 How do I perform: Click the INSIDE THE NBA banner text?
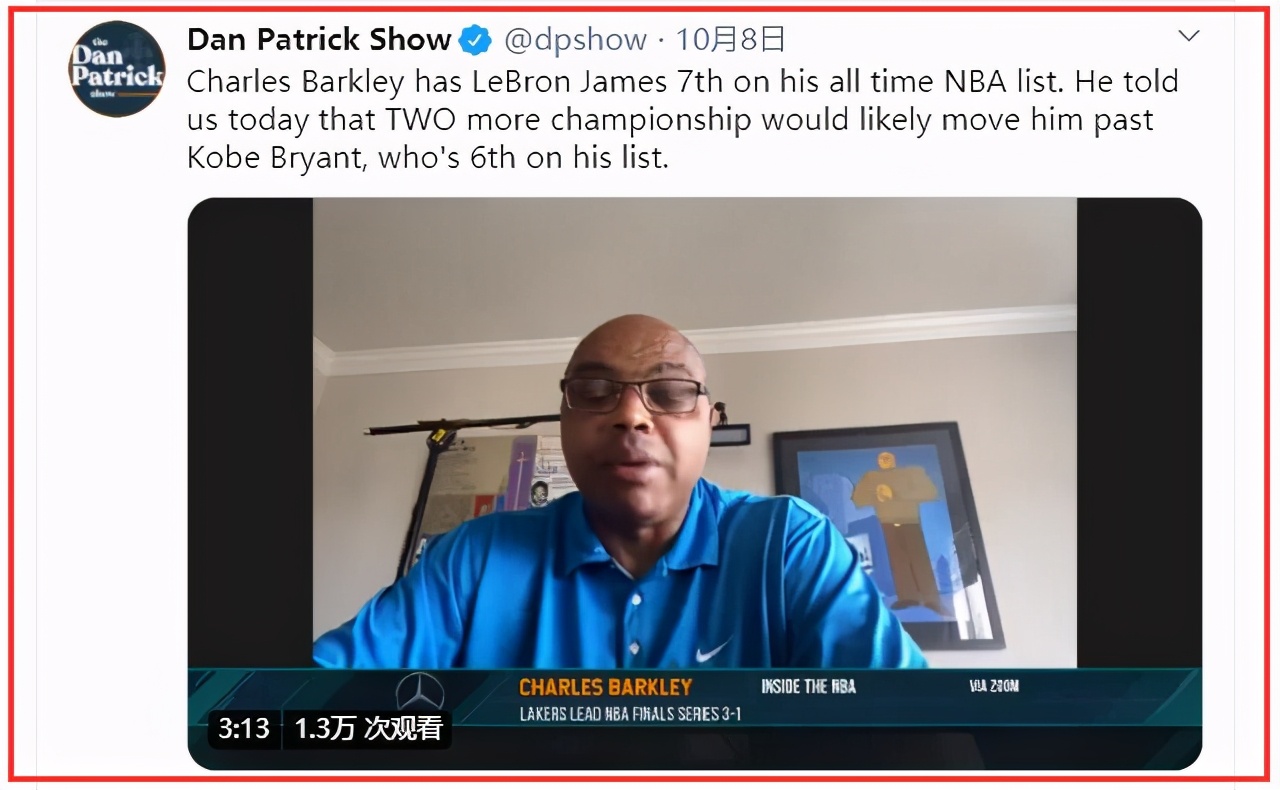(x=808, y=686)
